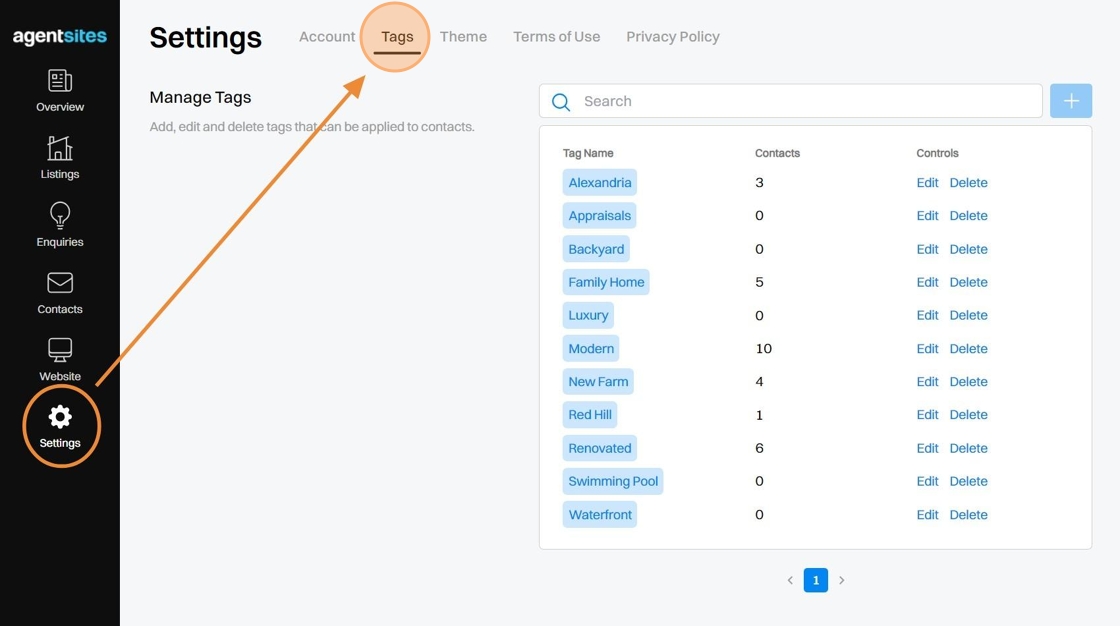Go to the next page arrow

[842, 580]
